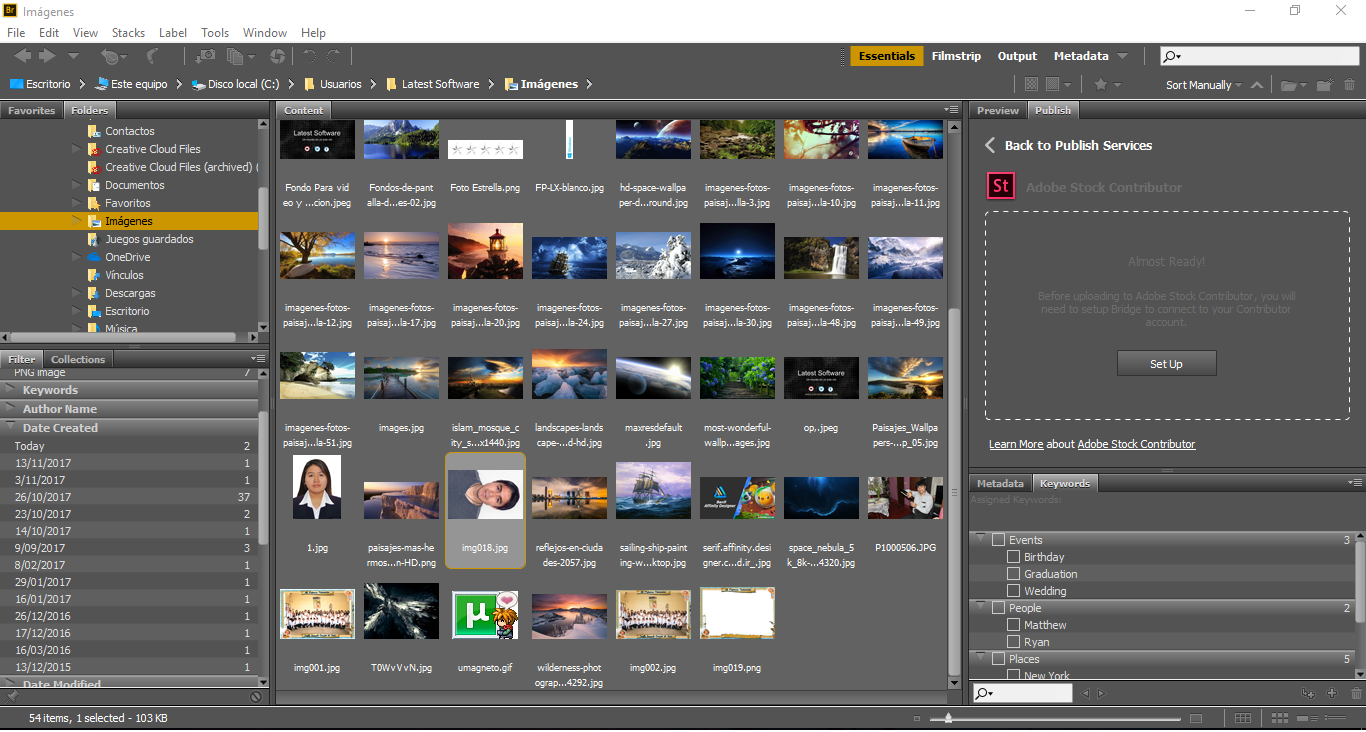Image resolution: width=1366 pixels, height=732 pixels.
Task: Go back with the left arrow icon
Action: click(x=22, y=56)
